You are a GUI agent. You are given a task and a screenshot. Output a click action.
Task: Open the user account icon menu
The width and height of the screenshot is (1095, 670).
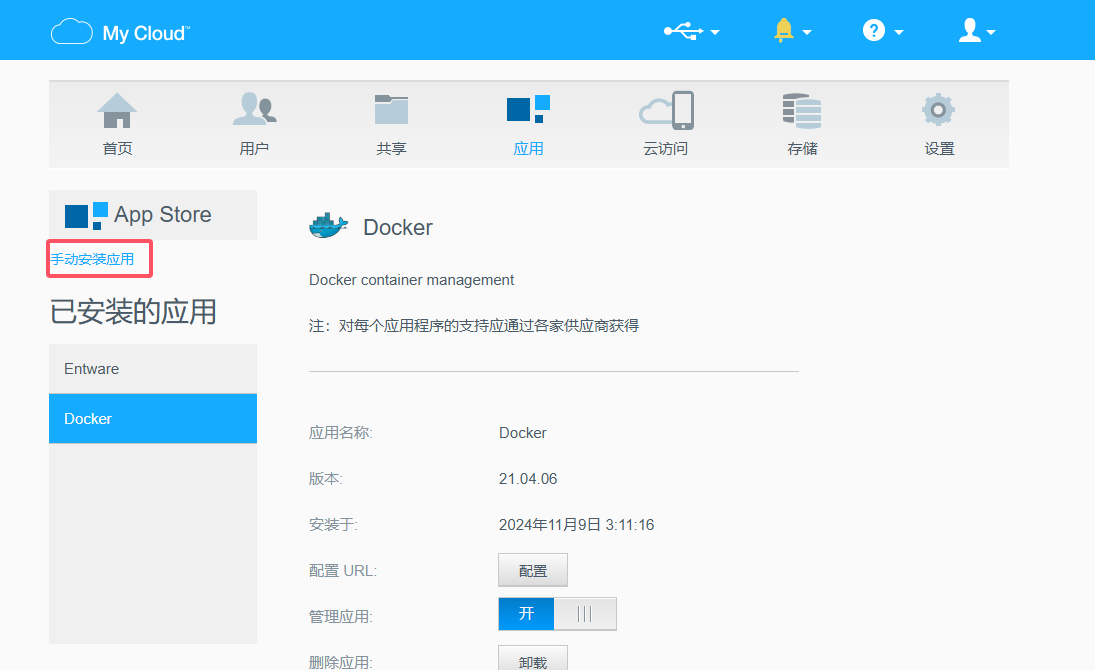(969, 31)
